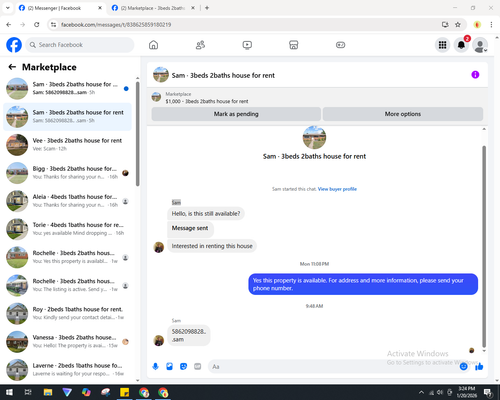
Task: Click the chat messages scrollbar
Action: [x=484, y=247]
